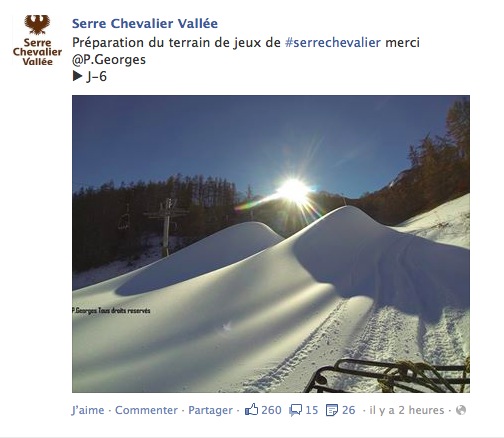Like the post with J'aime

[88, 410]
